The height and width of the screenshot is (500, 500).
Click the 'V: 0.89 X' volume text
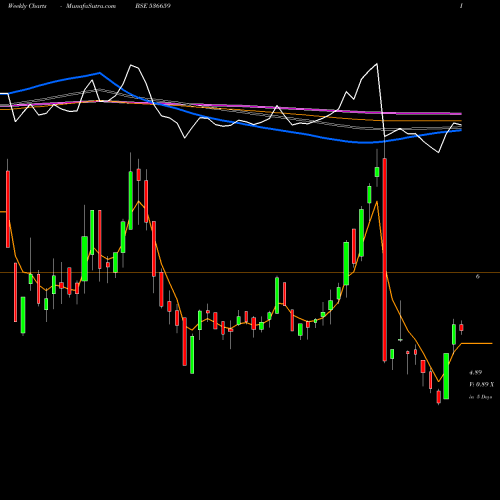481,384
